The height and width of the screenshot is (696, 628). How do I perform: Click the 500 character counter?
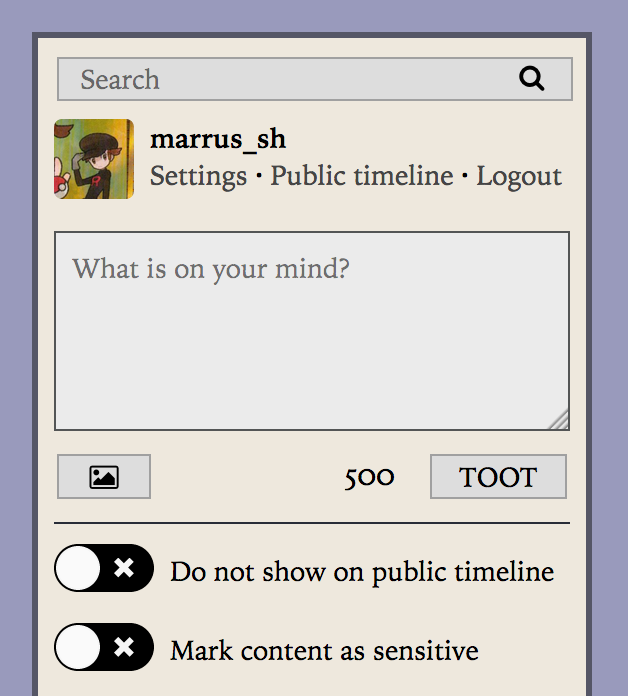coord(369,478)
